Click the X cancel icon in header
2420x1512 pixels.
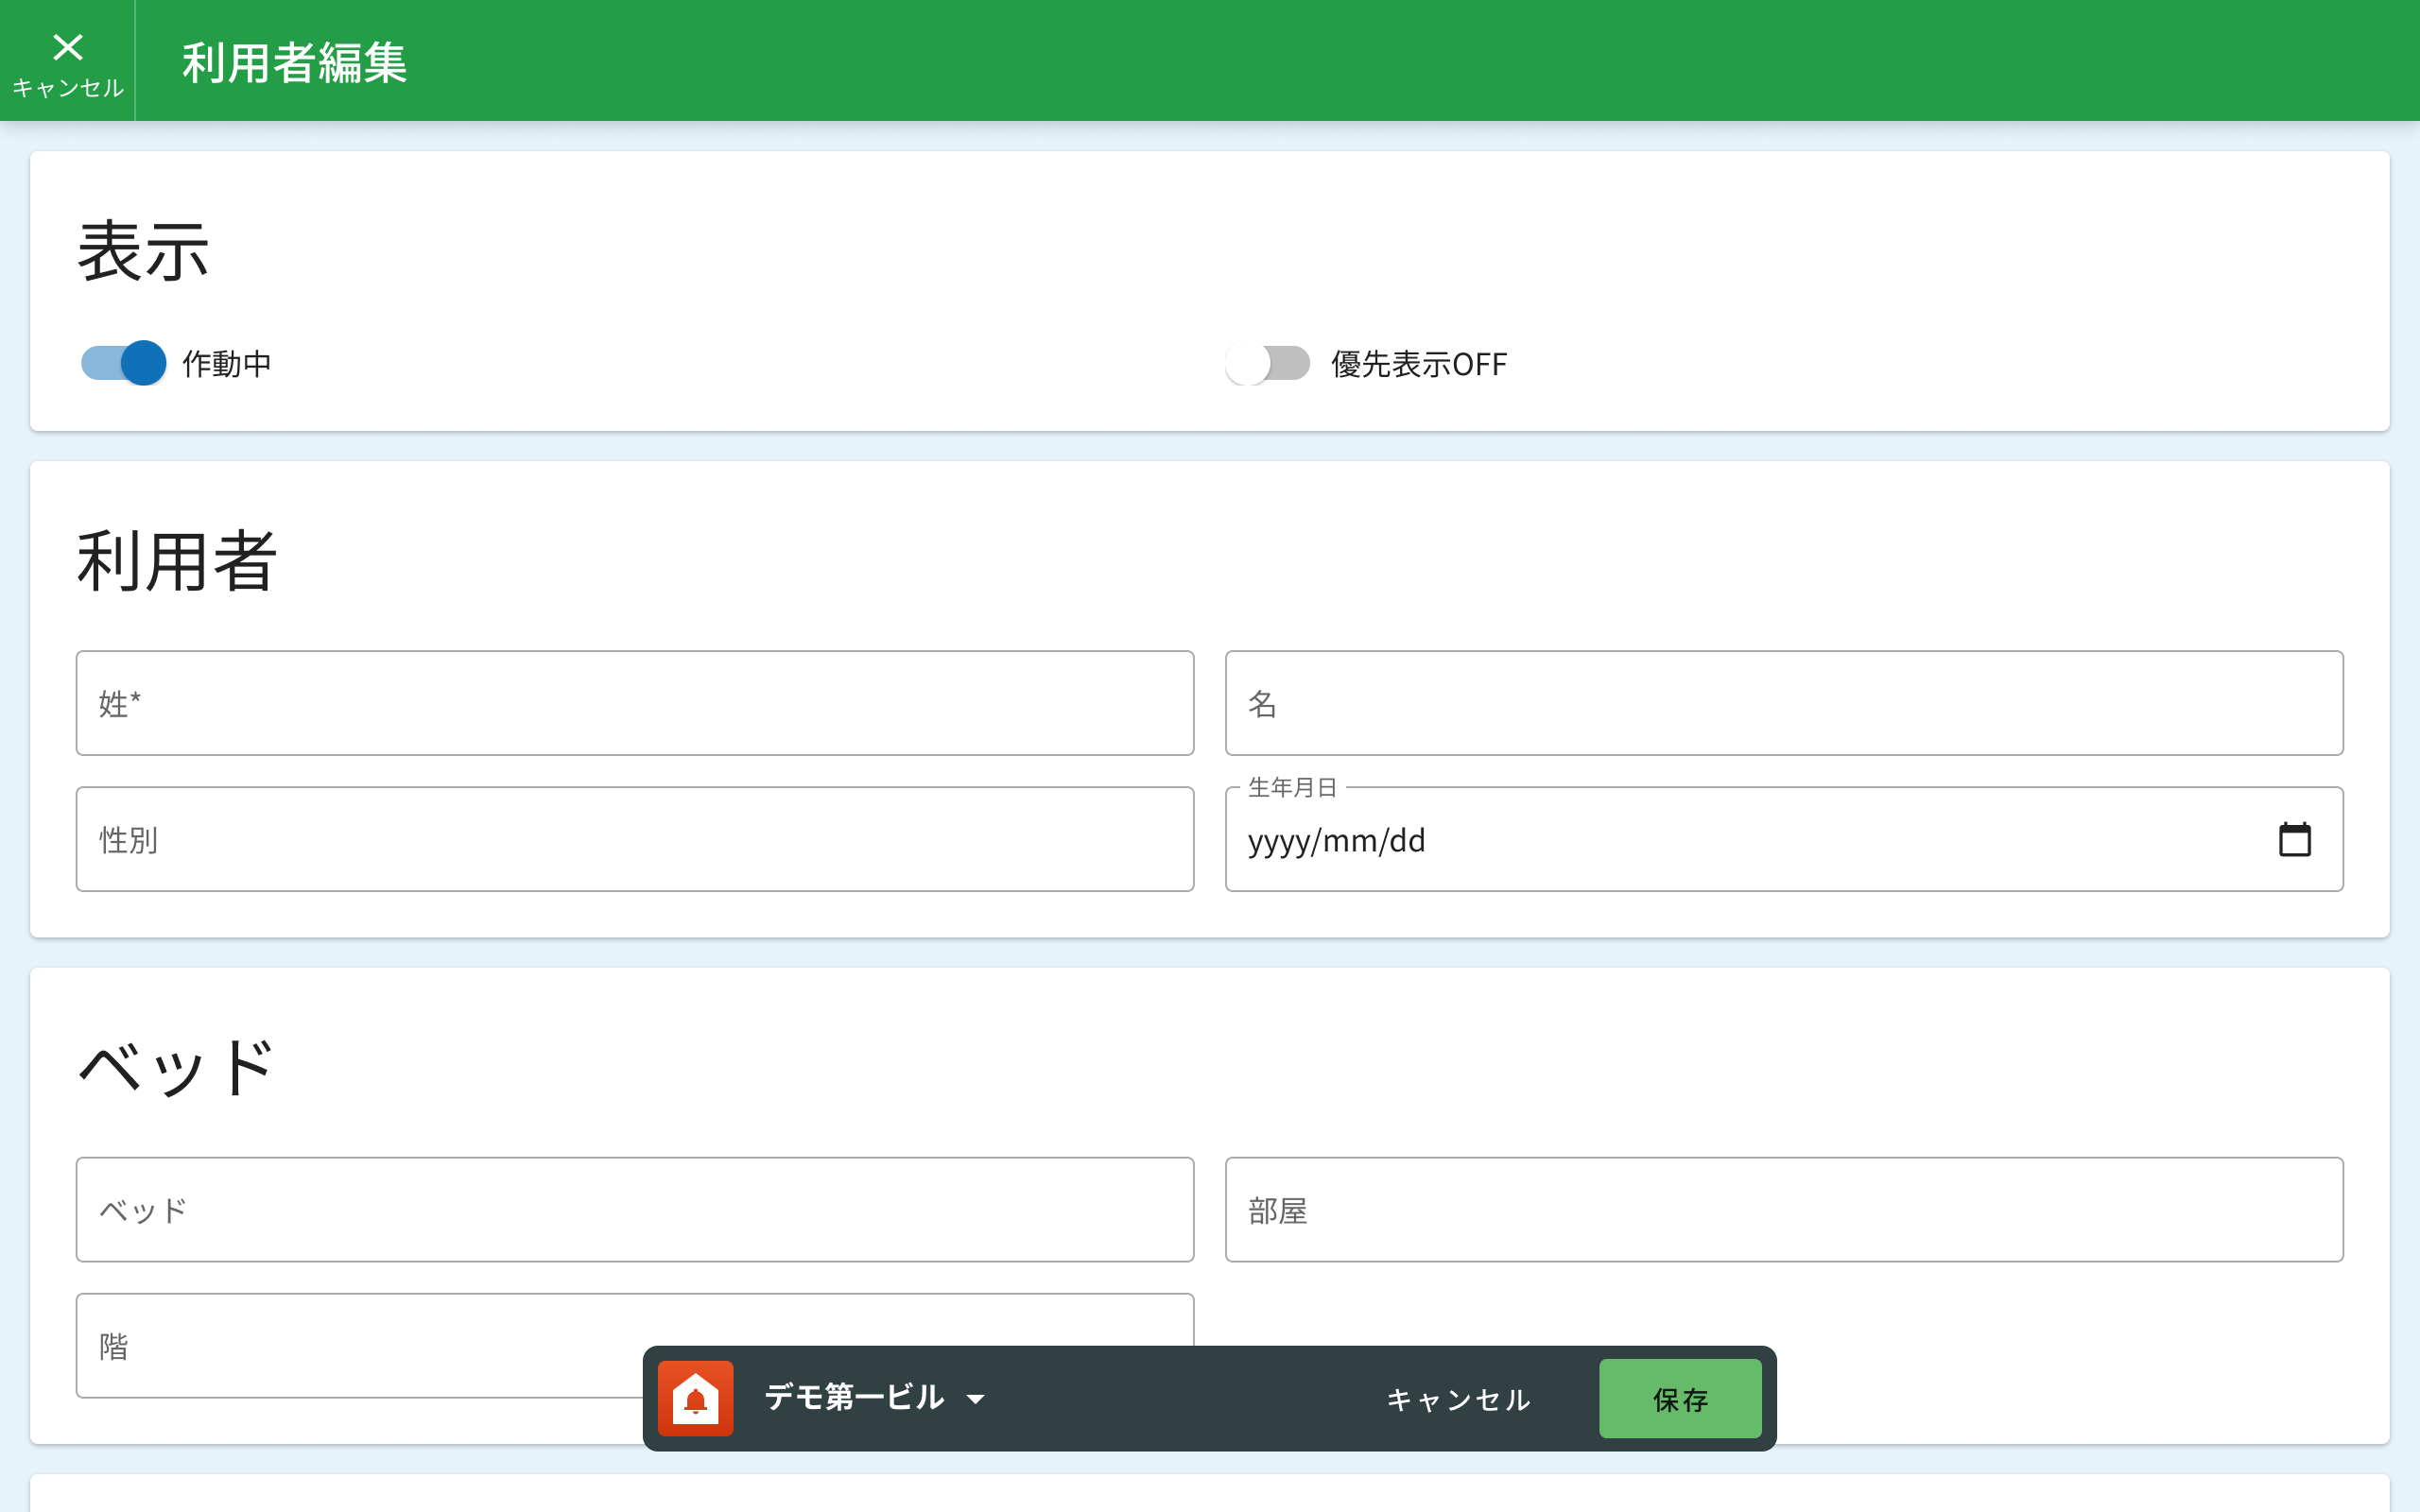click(67, 48)
